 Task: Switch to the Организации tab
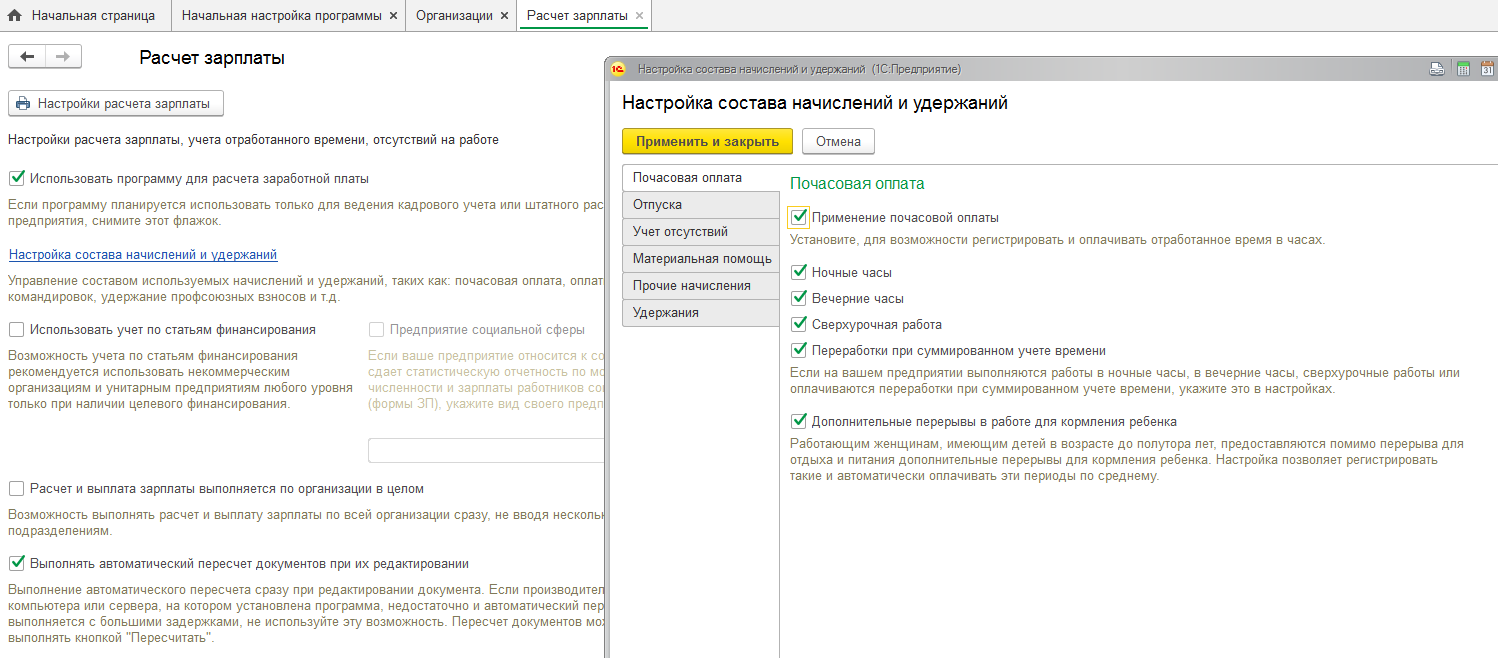pyautogui.click(x=453, y=16)
